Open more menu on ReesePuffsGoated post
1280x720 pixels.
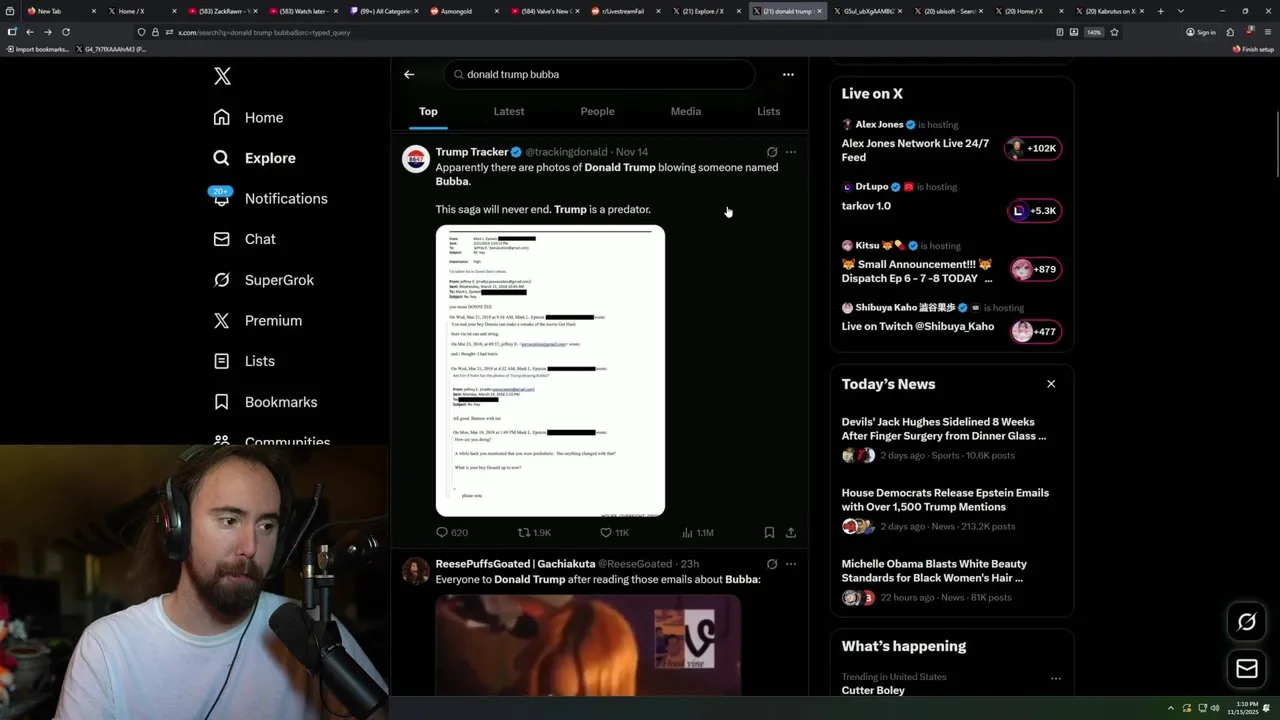point(791,564)
